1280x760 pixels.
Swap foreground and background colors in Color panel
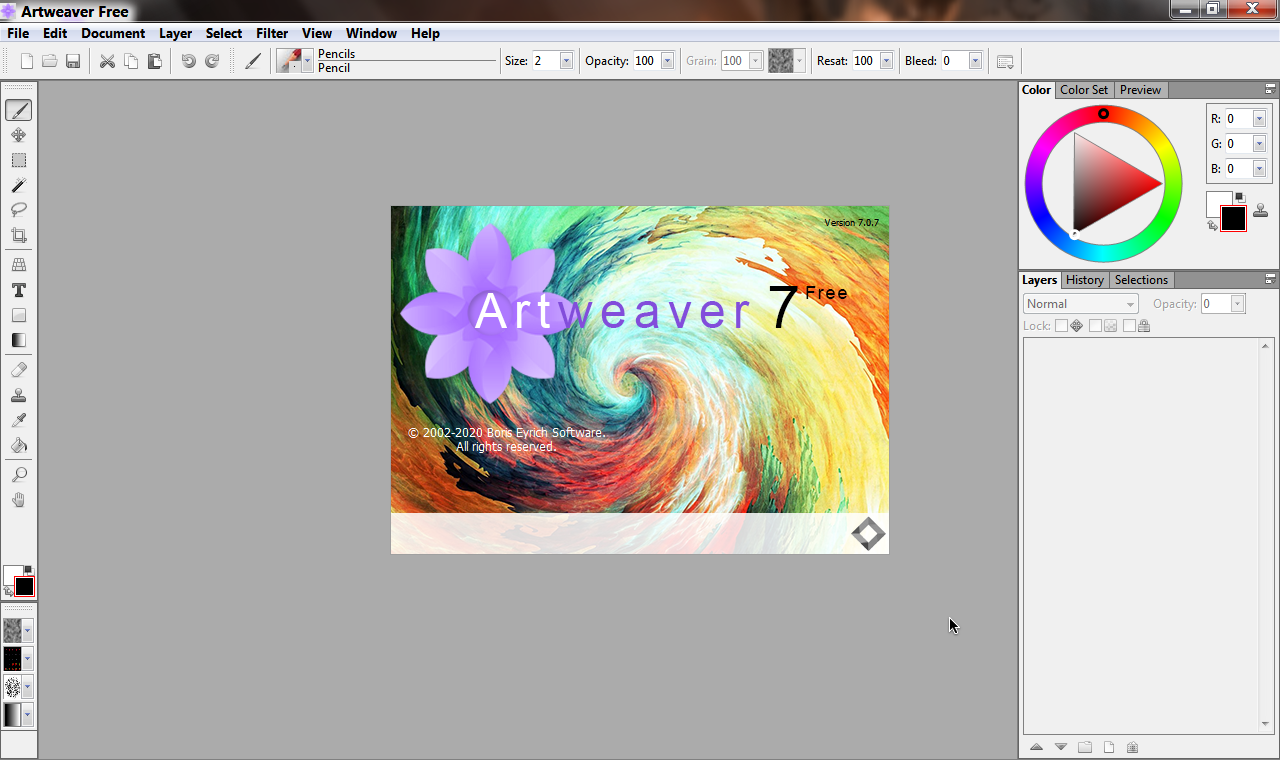click(1212, 226)
